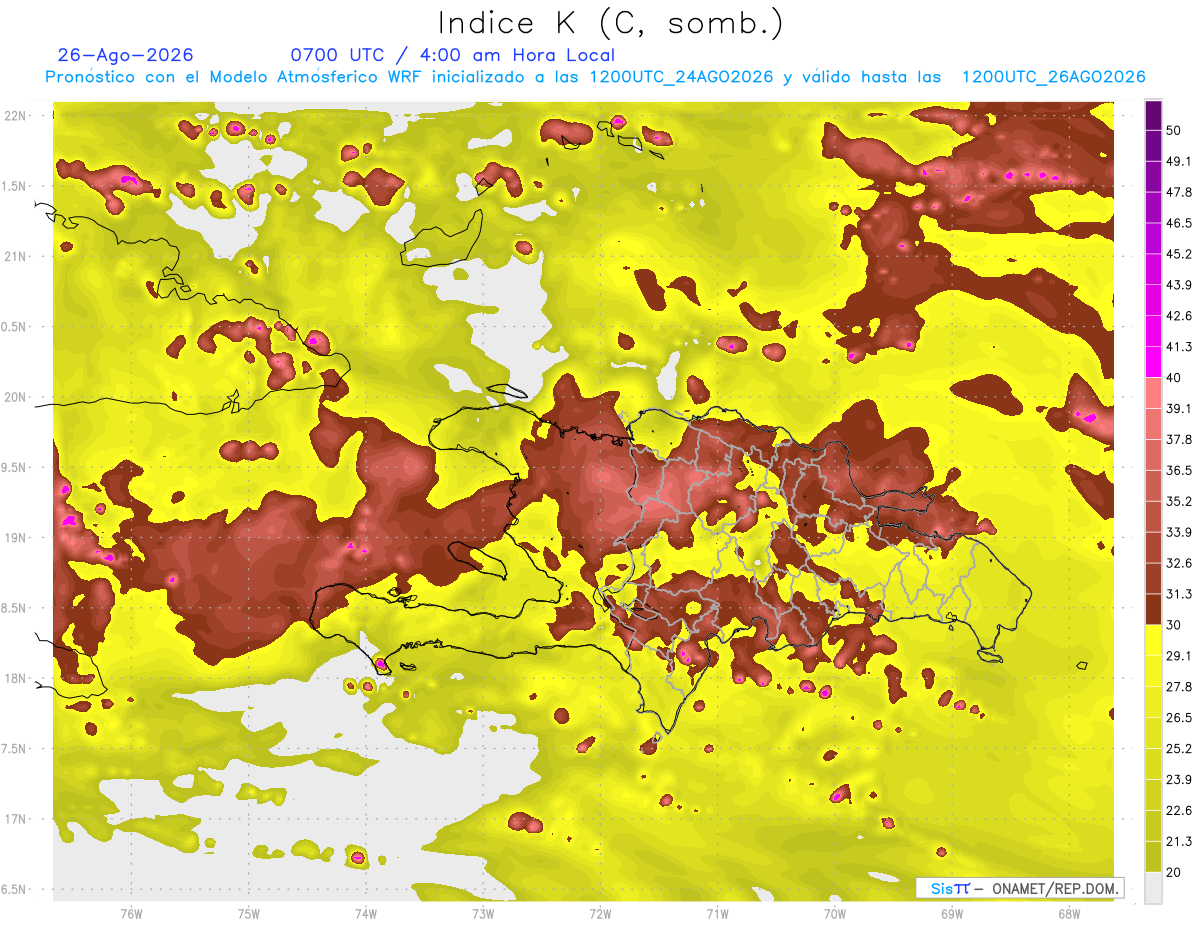The height and width of the screenshot is (927, 1200).
Task: Click the colorbar value "31.3"
Action: [x=1179, y=594]
